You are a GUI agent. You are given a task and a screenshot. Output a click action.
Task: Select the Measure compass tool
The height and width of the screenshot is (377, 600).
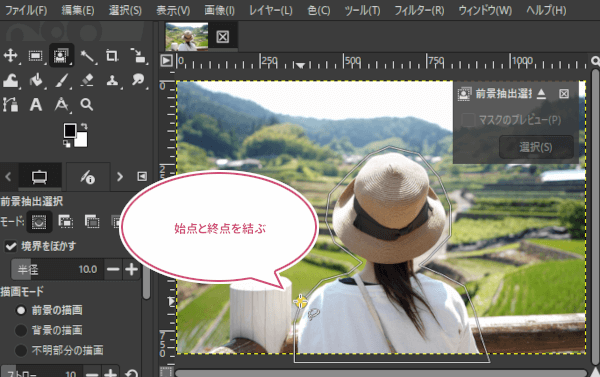coord(61,104)
